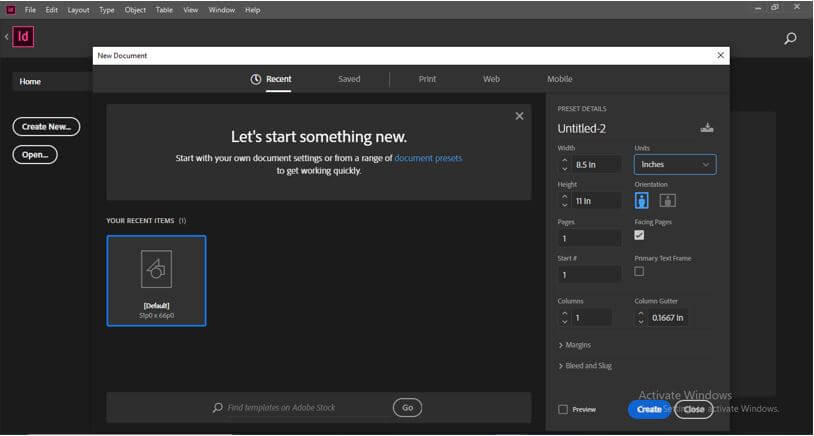Switch to the Print tab
Image resolution: width=814 pixels, height=436 pixels.
click(x=427, y=79)
